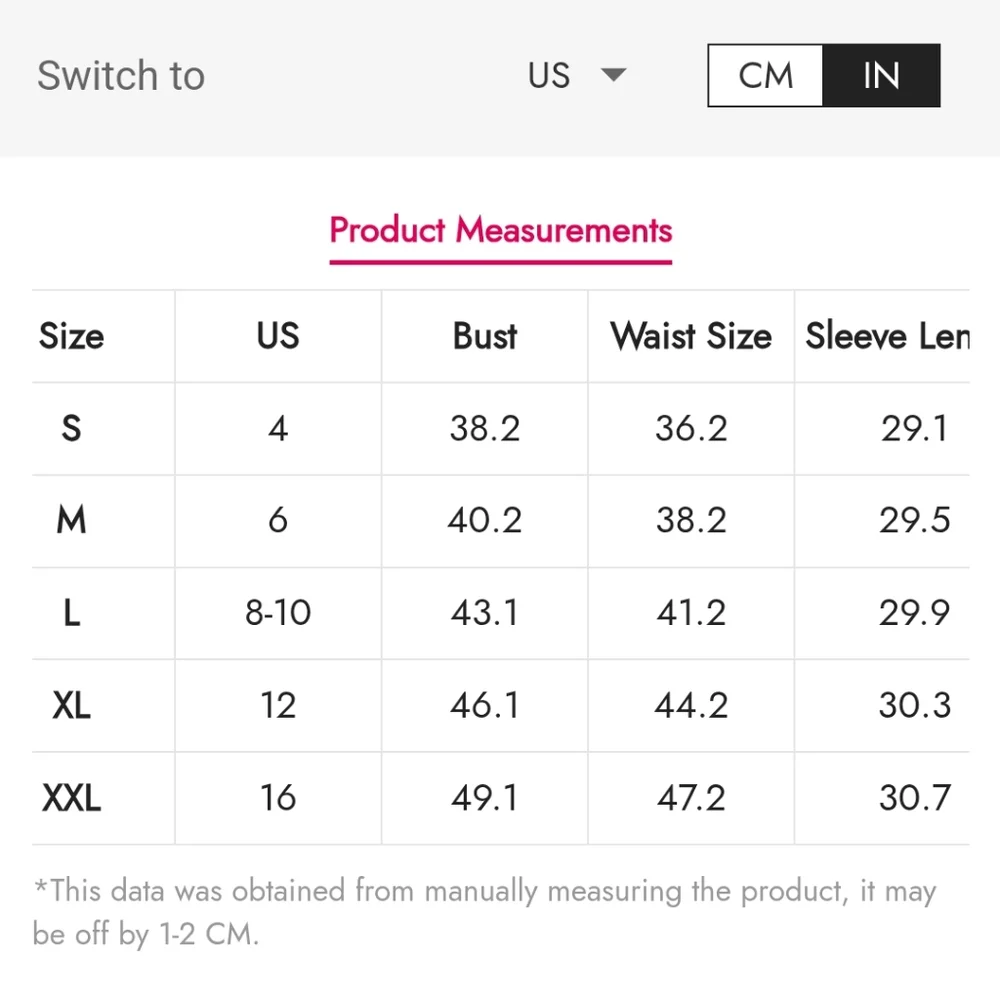The height and width of the screenshot is (1000, 1000).
Task: Select the XL size row label
Action: click(71, 706)
